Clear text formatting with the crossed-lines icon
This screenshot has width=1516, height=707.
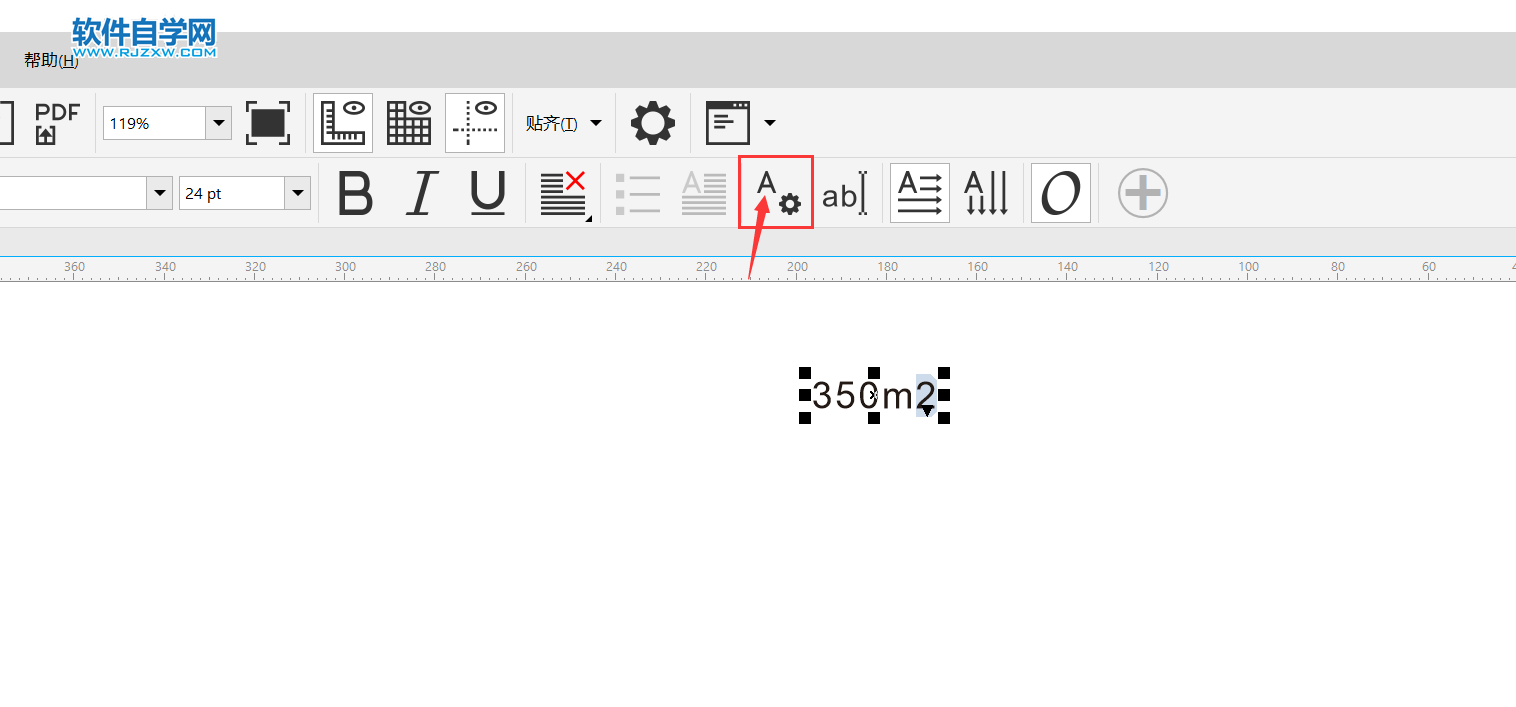coord(562,193)
